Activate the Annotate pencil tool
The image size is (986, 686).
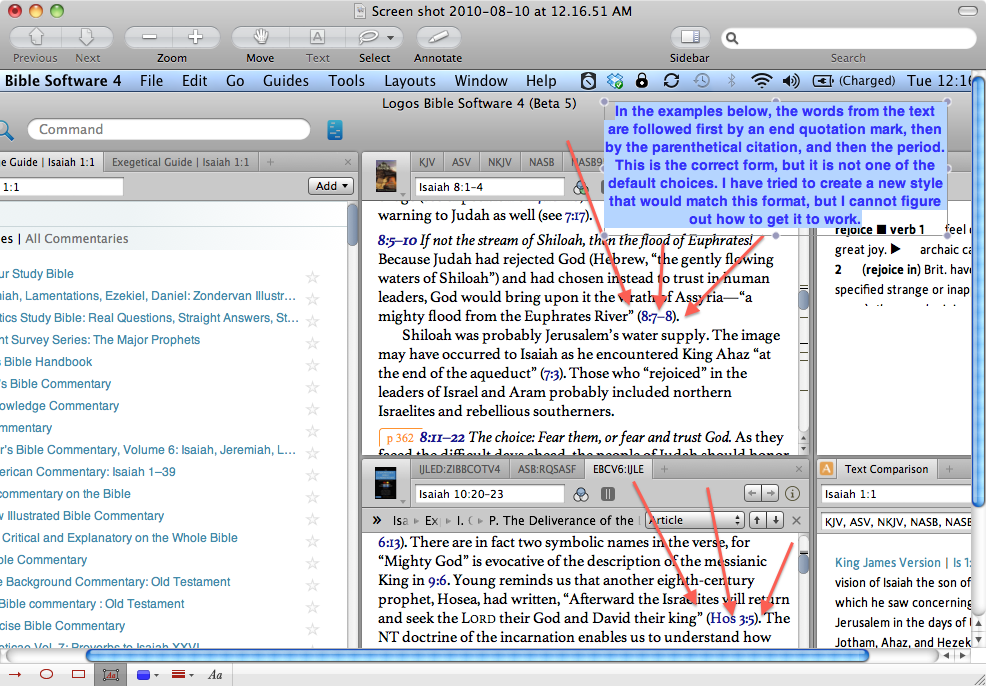pos(438,38)
